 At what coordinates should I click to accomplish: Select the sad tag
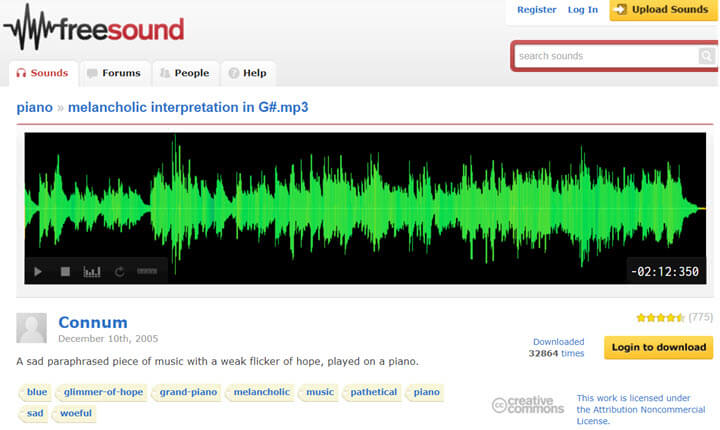pos(34,413)
